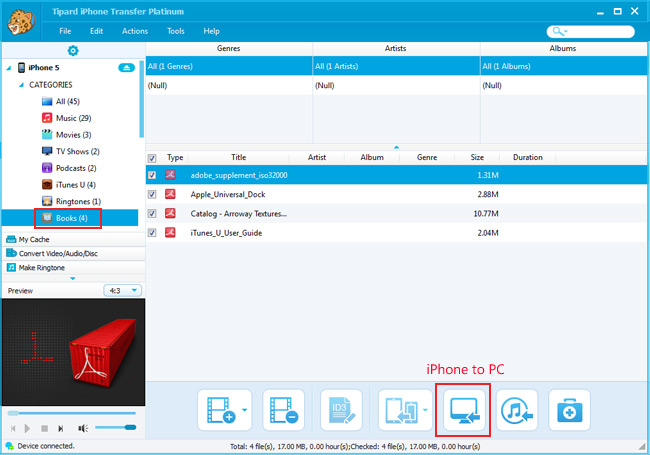This screenshot has height=455, width=650.
Task: Click the PDF icon of adobe_supplement_iso32000
Action: (170, 175)
